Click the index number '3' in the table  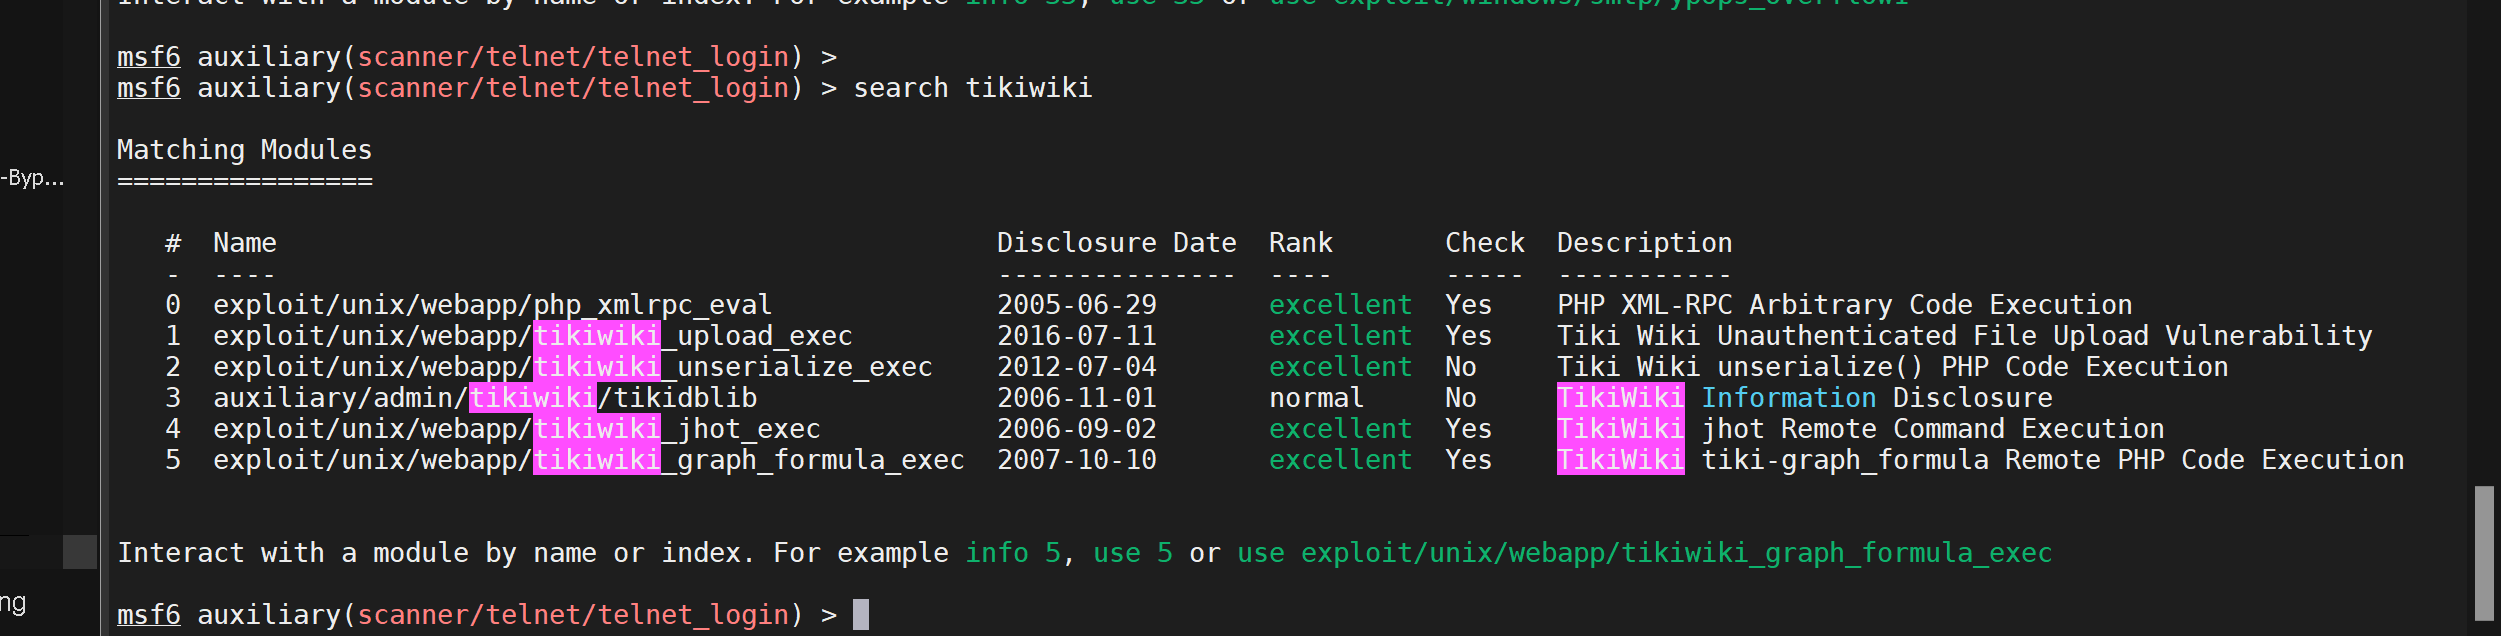[x=173, y=398]
